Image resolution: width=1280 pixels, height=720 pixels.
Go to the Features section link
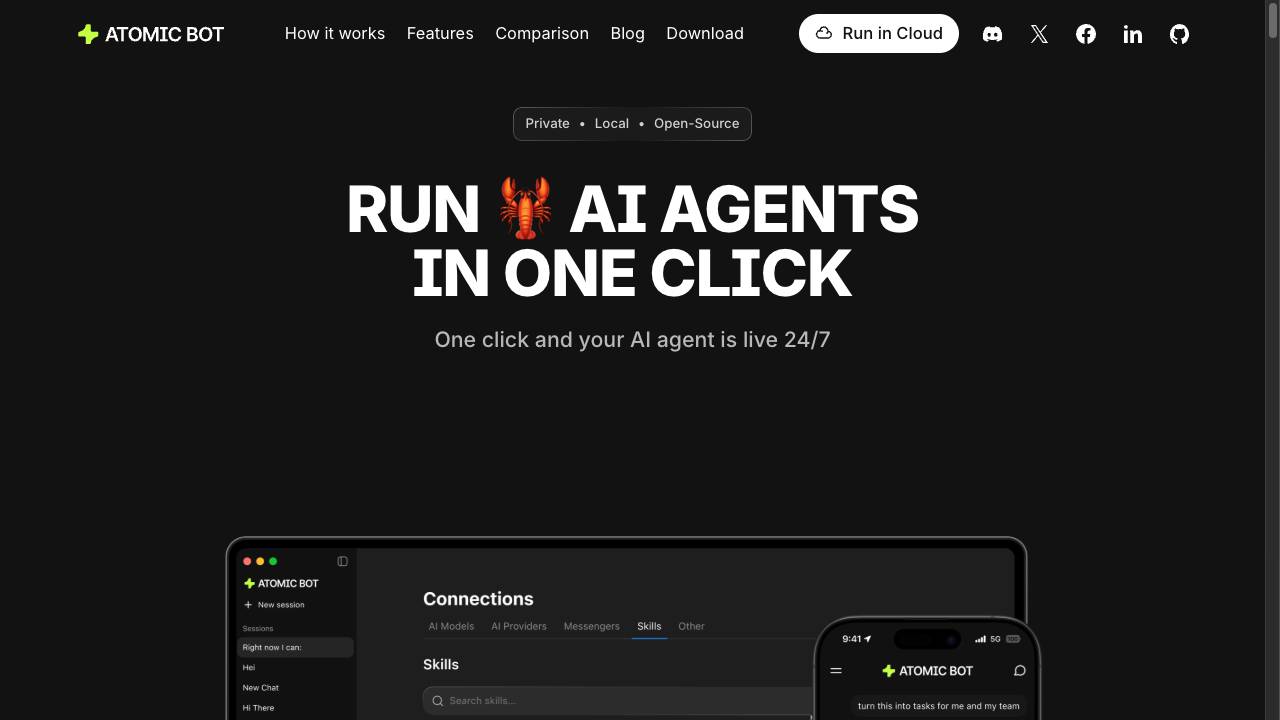point(440,33)
